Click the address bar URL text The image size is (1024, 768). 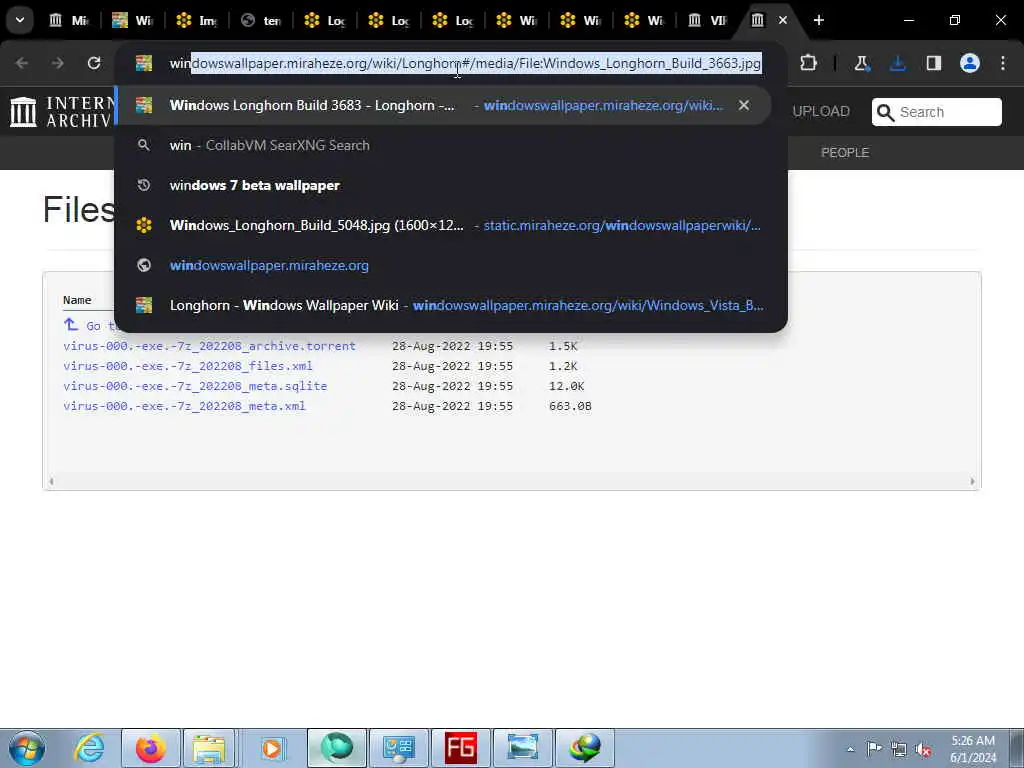point(465,63)
